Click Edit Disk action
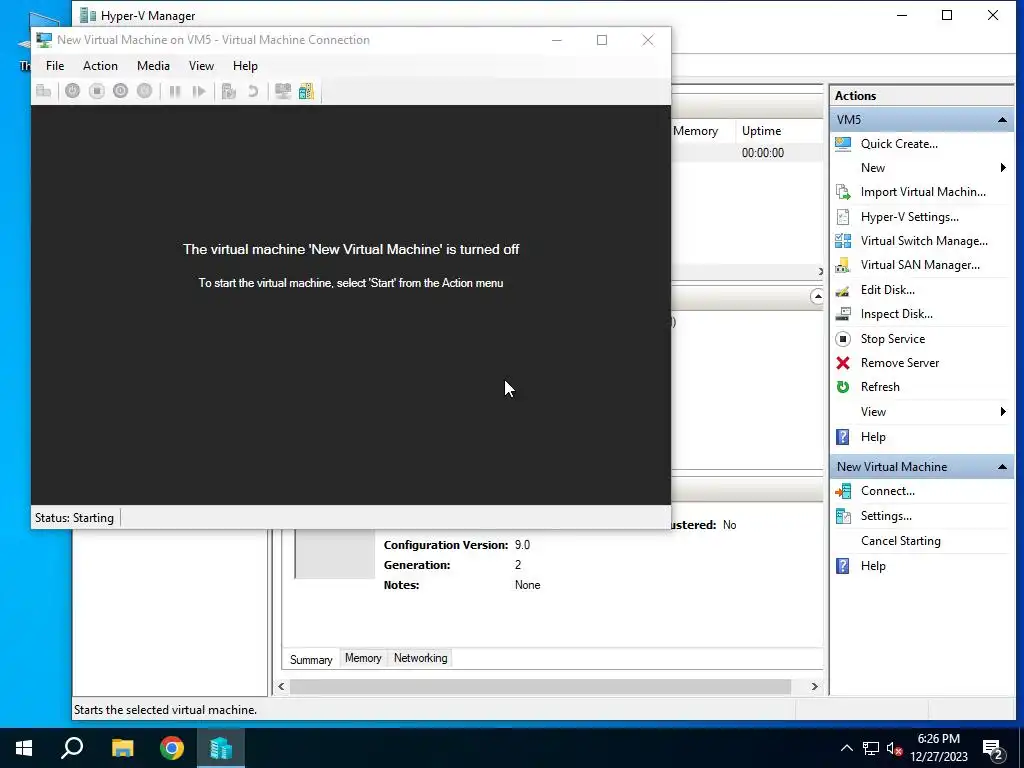The image size is (1024, 768). 887,290
